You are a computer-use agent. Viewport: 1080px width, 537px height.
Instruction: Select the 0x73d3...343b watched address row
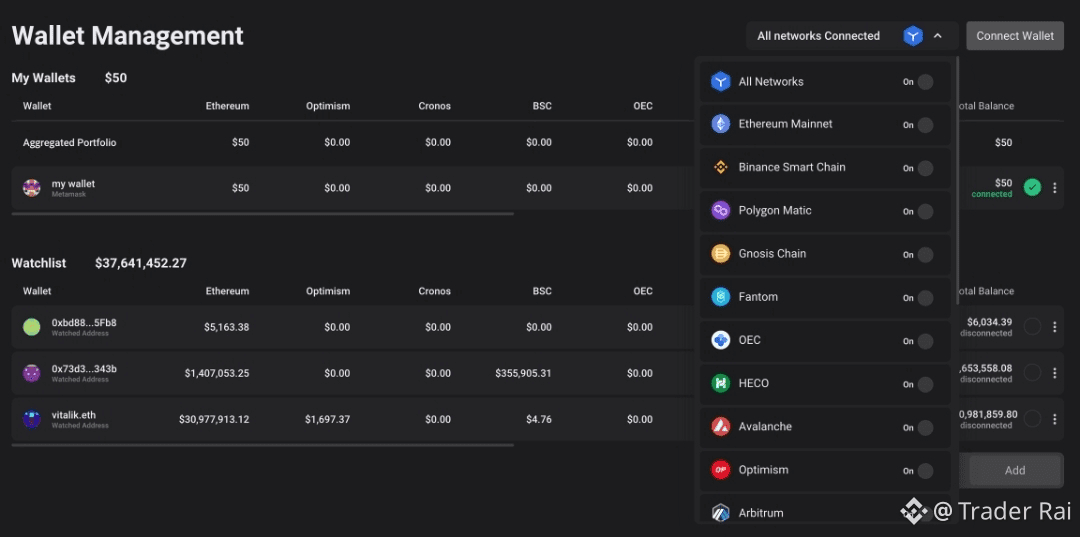click(84, 373)
